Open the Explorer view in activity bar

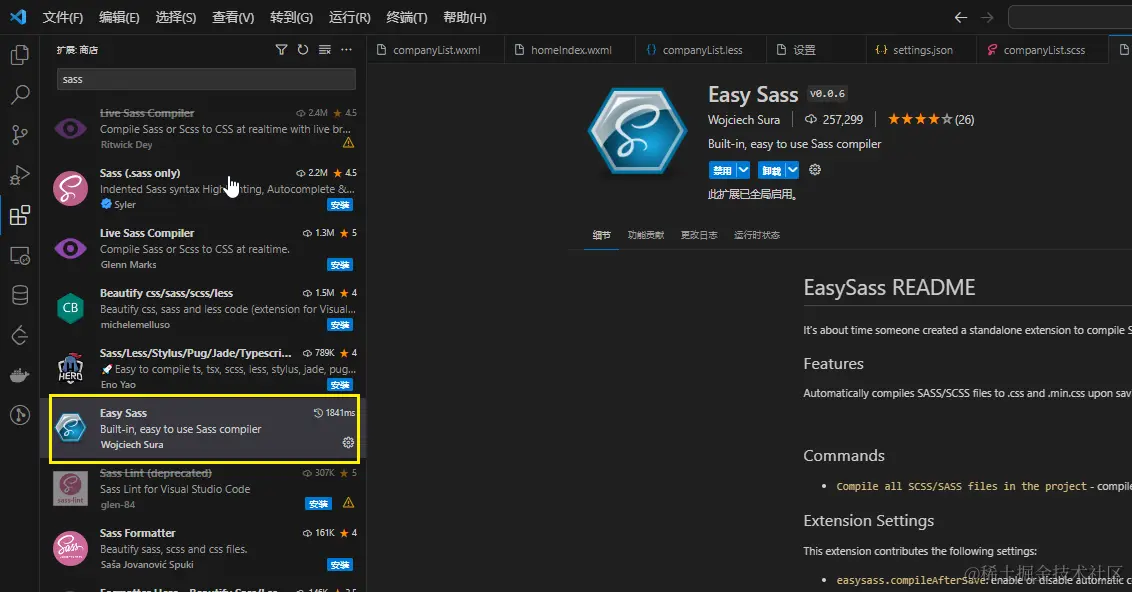pos(19,55)
